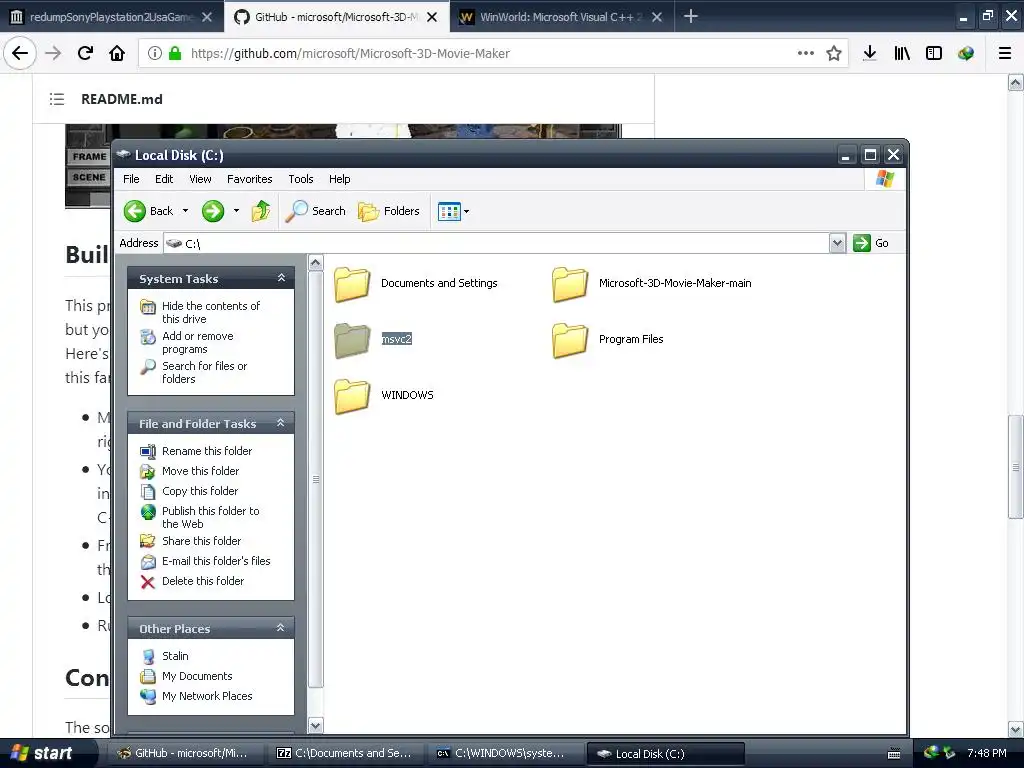Collapse the System Tasks panel
1024x768 pixels.
click(281, 278)
